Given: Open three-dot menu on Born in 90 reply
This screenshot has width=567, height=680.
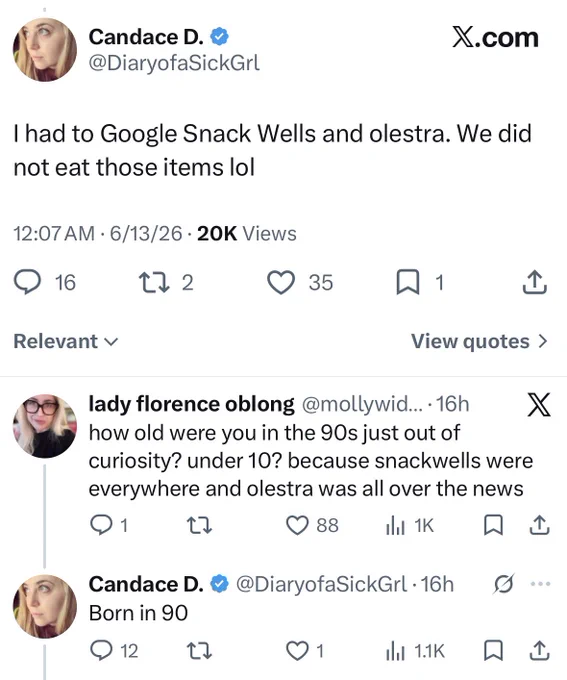Looking at the screenshot, I should click(541, 584).
